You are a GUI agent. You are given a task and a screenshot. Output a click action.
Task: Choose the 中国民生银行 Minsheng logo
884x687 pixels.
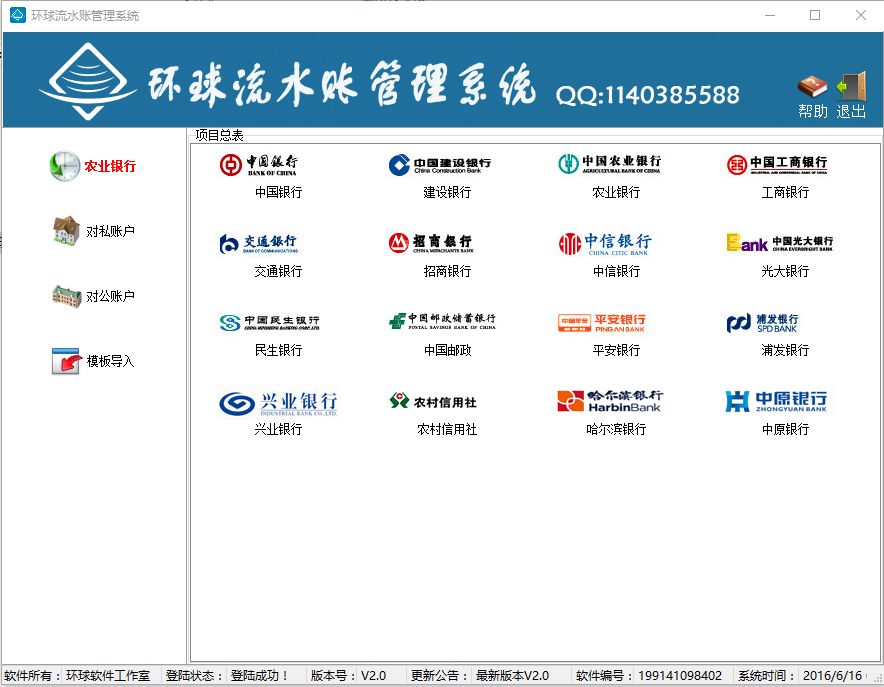click(269, 322)
